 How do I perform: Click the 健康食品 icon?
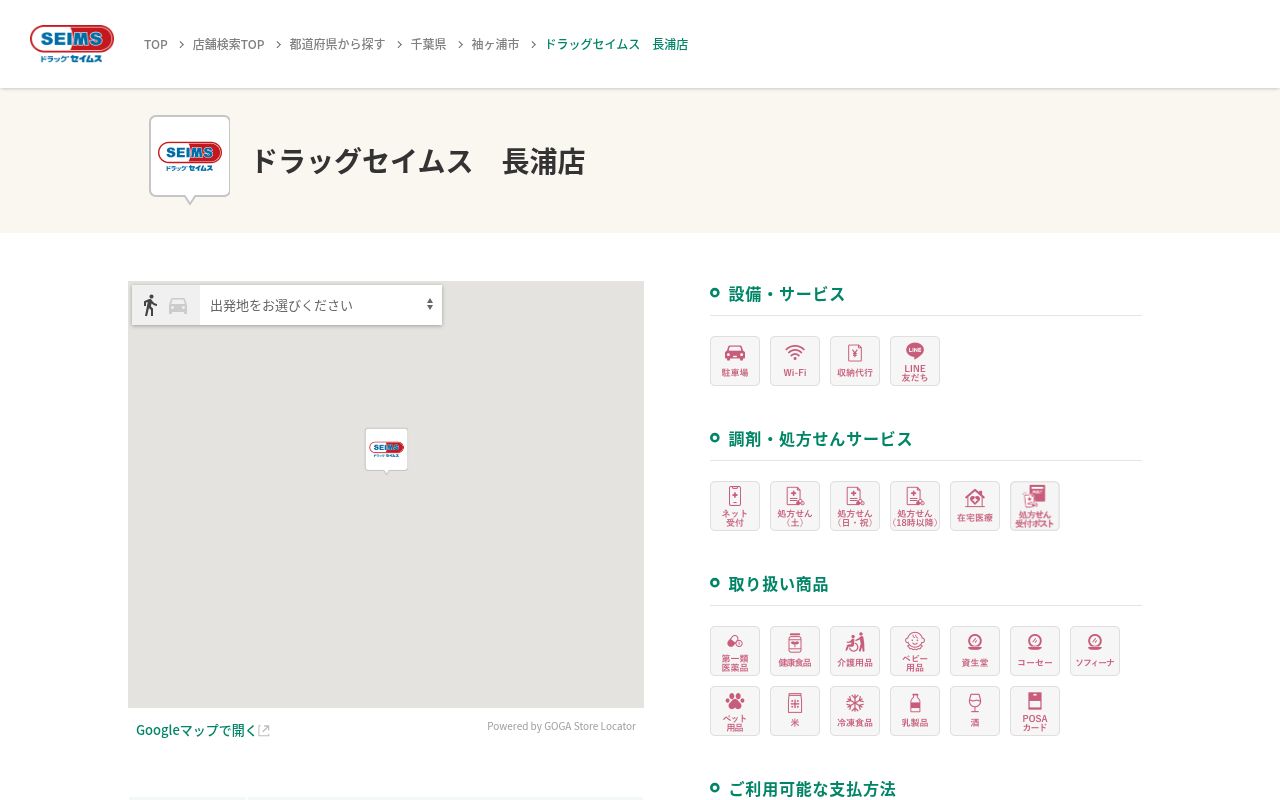tap(795, 651)
